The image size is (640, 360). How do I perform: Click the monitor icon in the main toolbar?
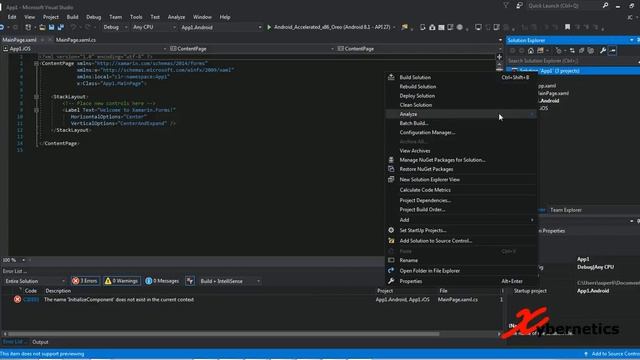pyautogui.click(x=478, y=27)
